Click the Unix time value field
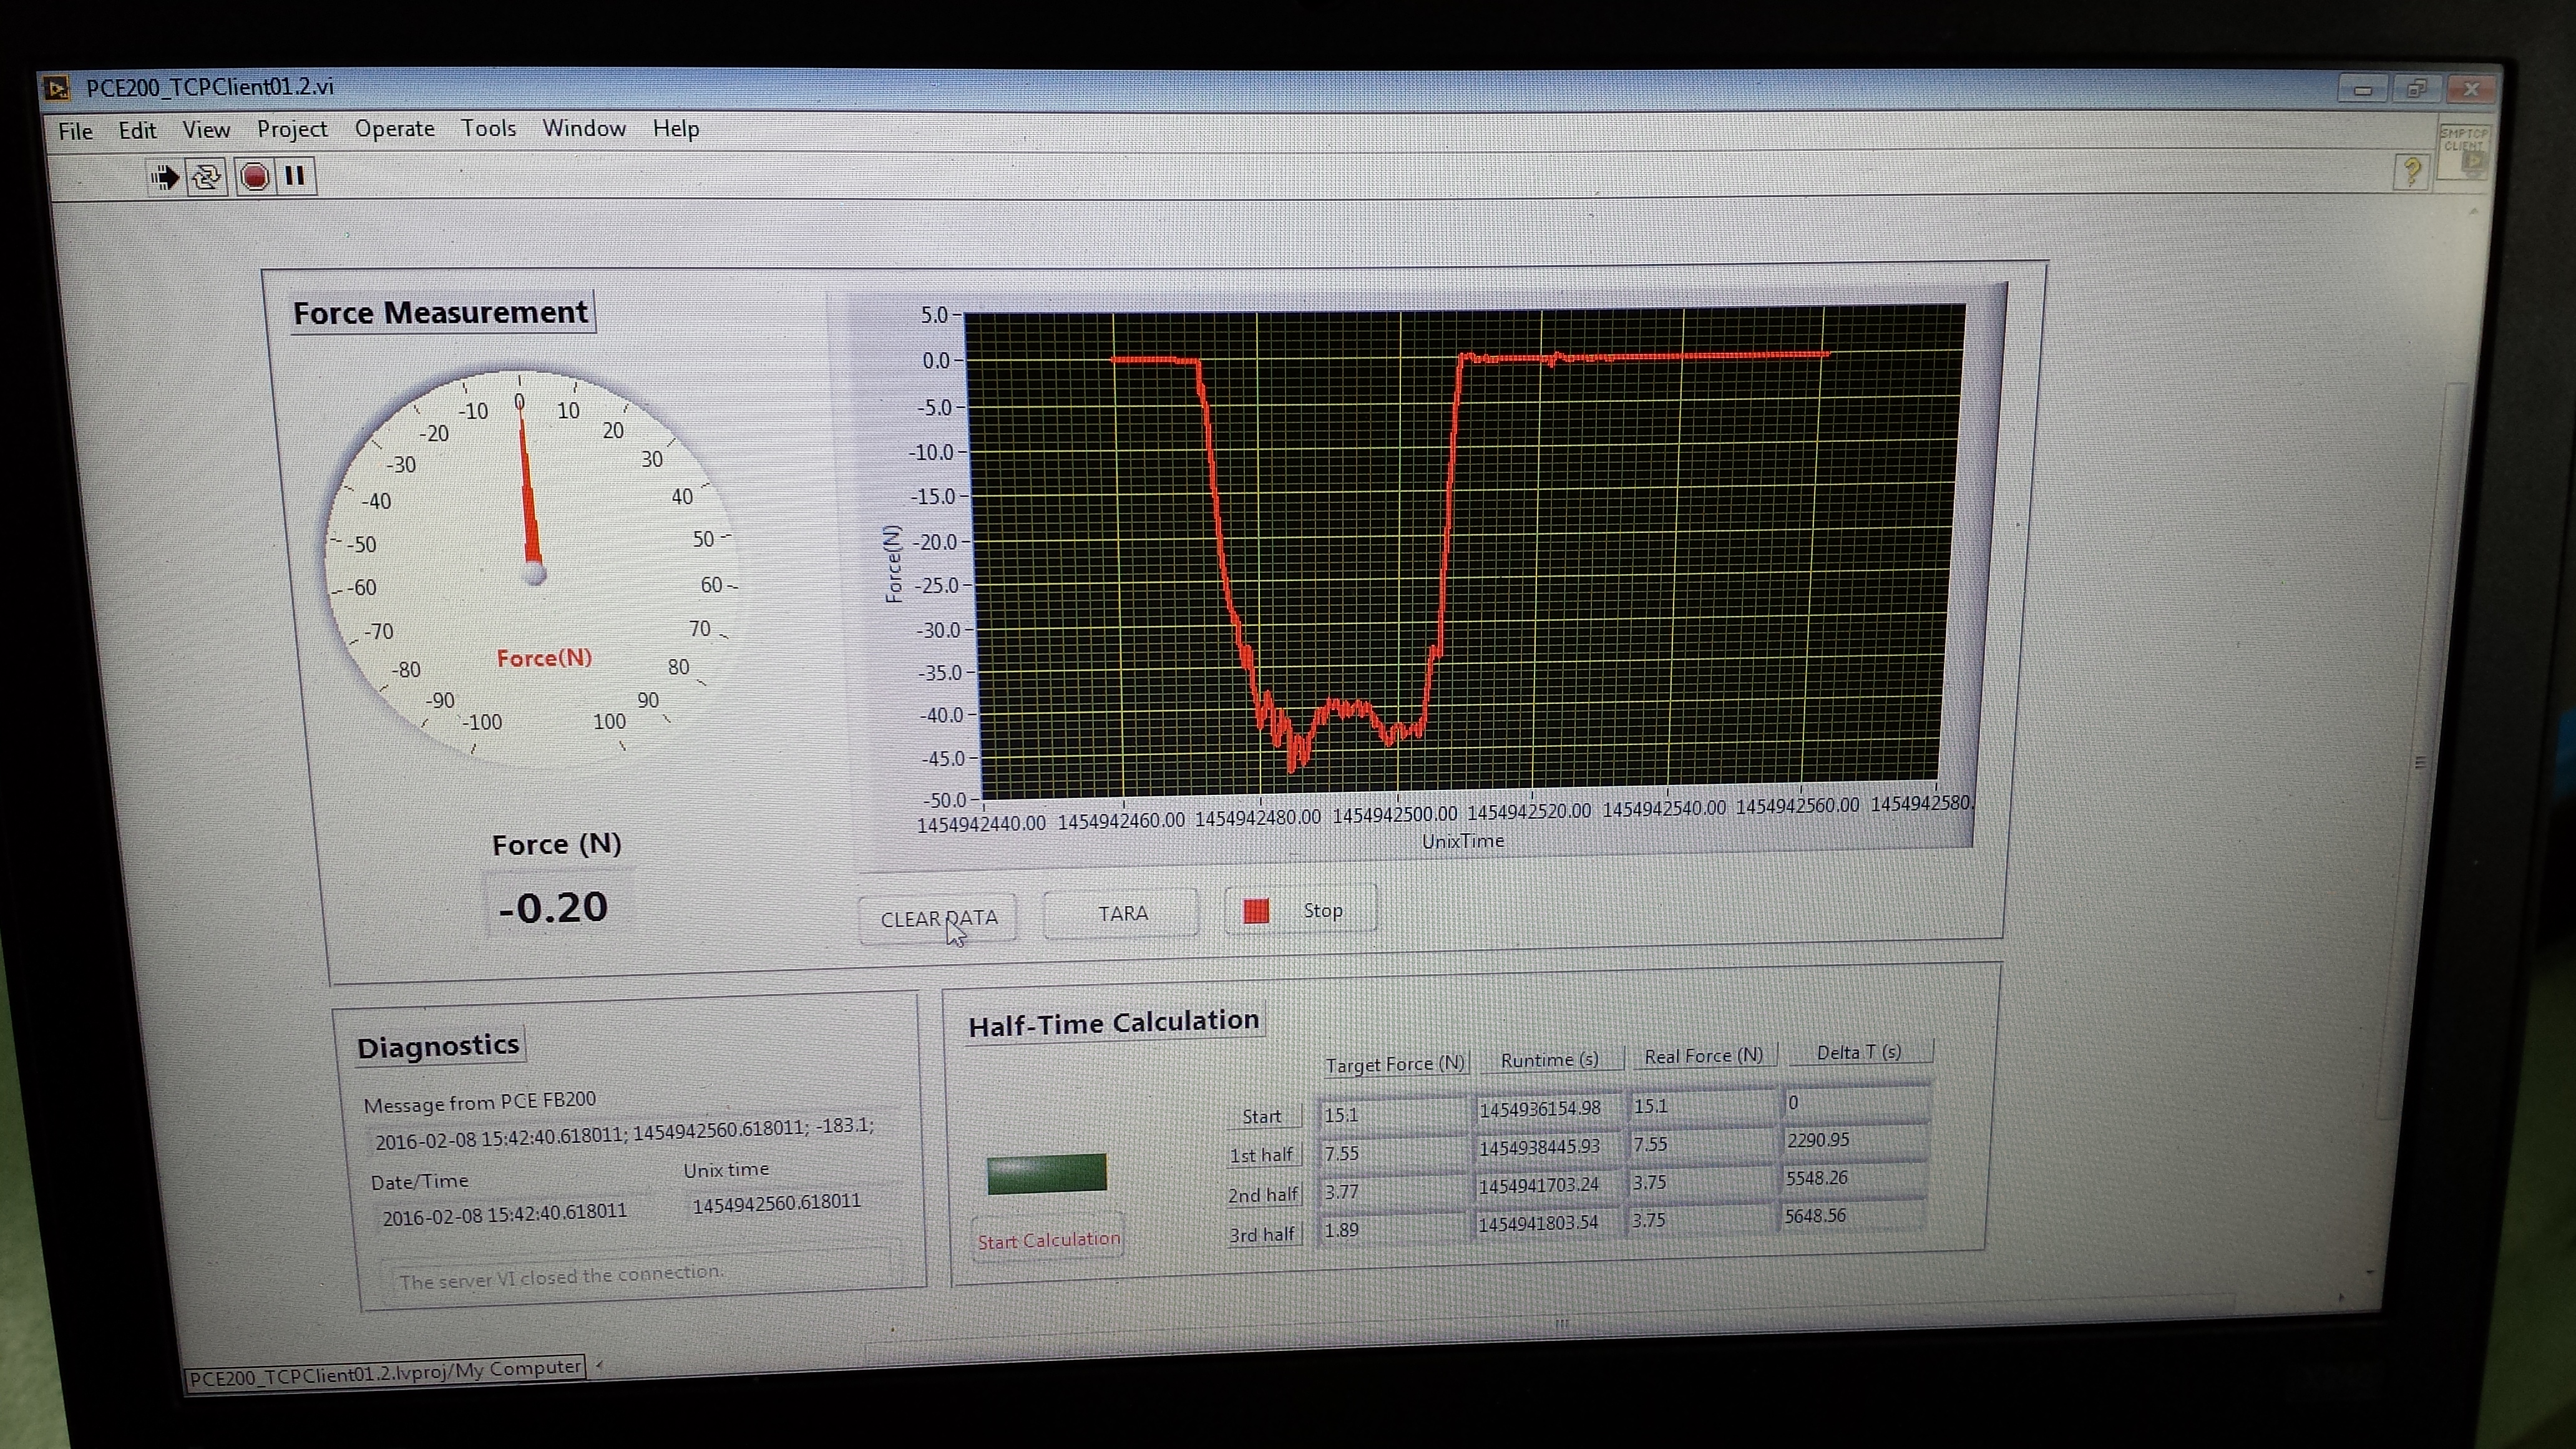The width and height of the screenshot is (2576, 1449). point(777,1202)
